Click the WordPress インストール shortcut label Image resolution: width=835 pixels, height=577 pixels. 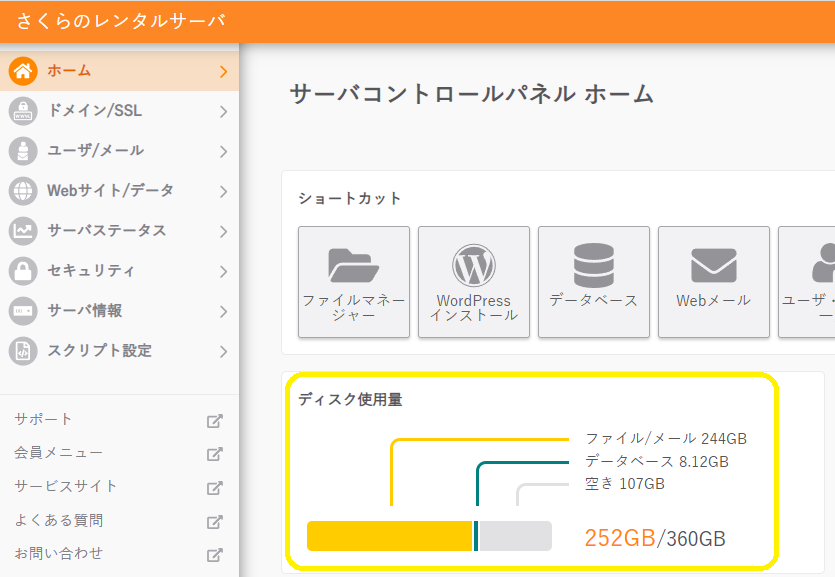(x=474, y=308)
